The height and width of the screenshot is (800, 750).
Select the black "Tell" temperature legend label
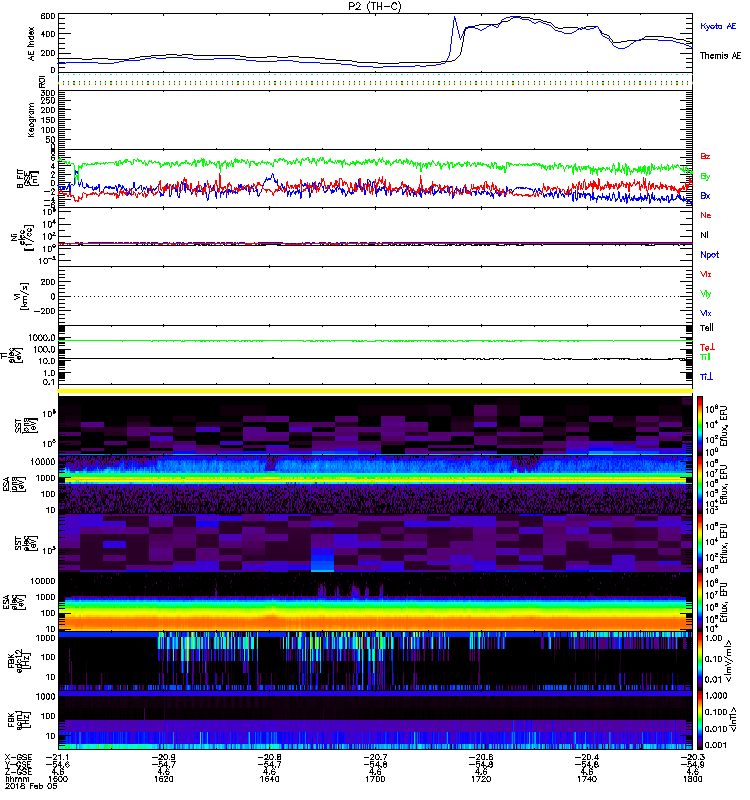707,328
